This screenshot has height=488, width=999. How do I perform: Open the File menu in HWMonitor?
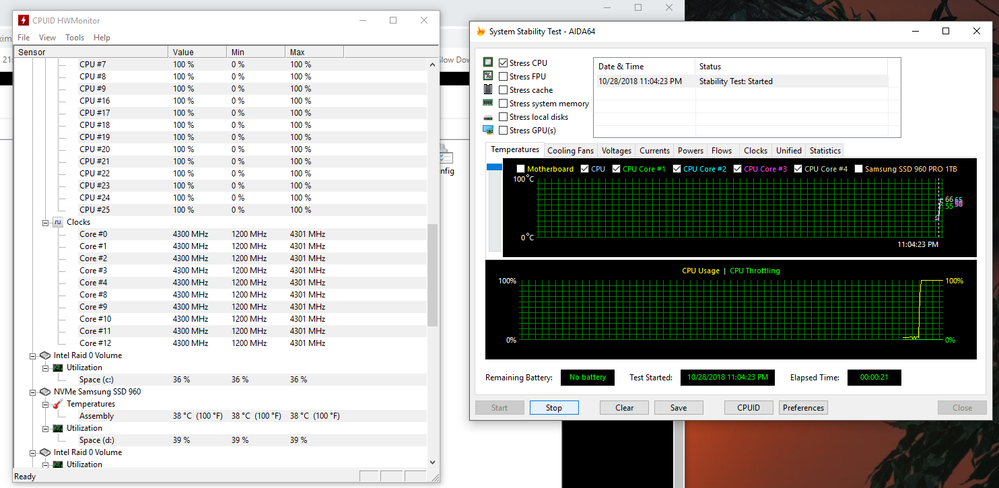(24, 38)
